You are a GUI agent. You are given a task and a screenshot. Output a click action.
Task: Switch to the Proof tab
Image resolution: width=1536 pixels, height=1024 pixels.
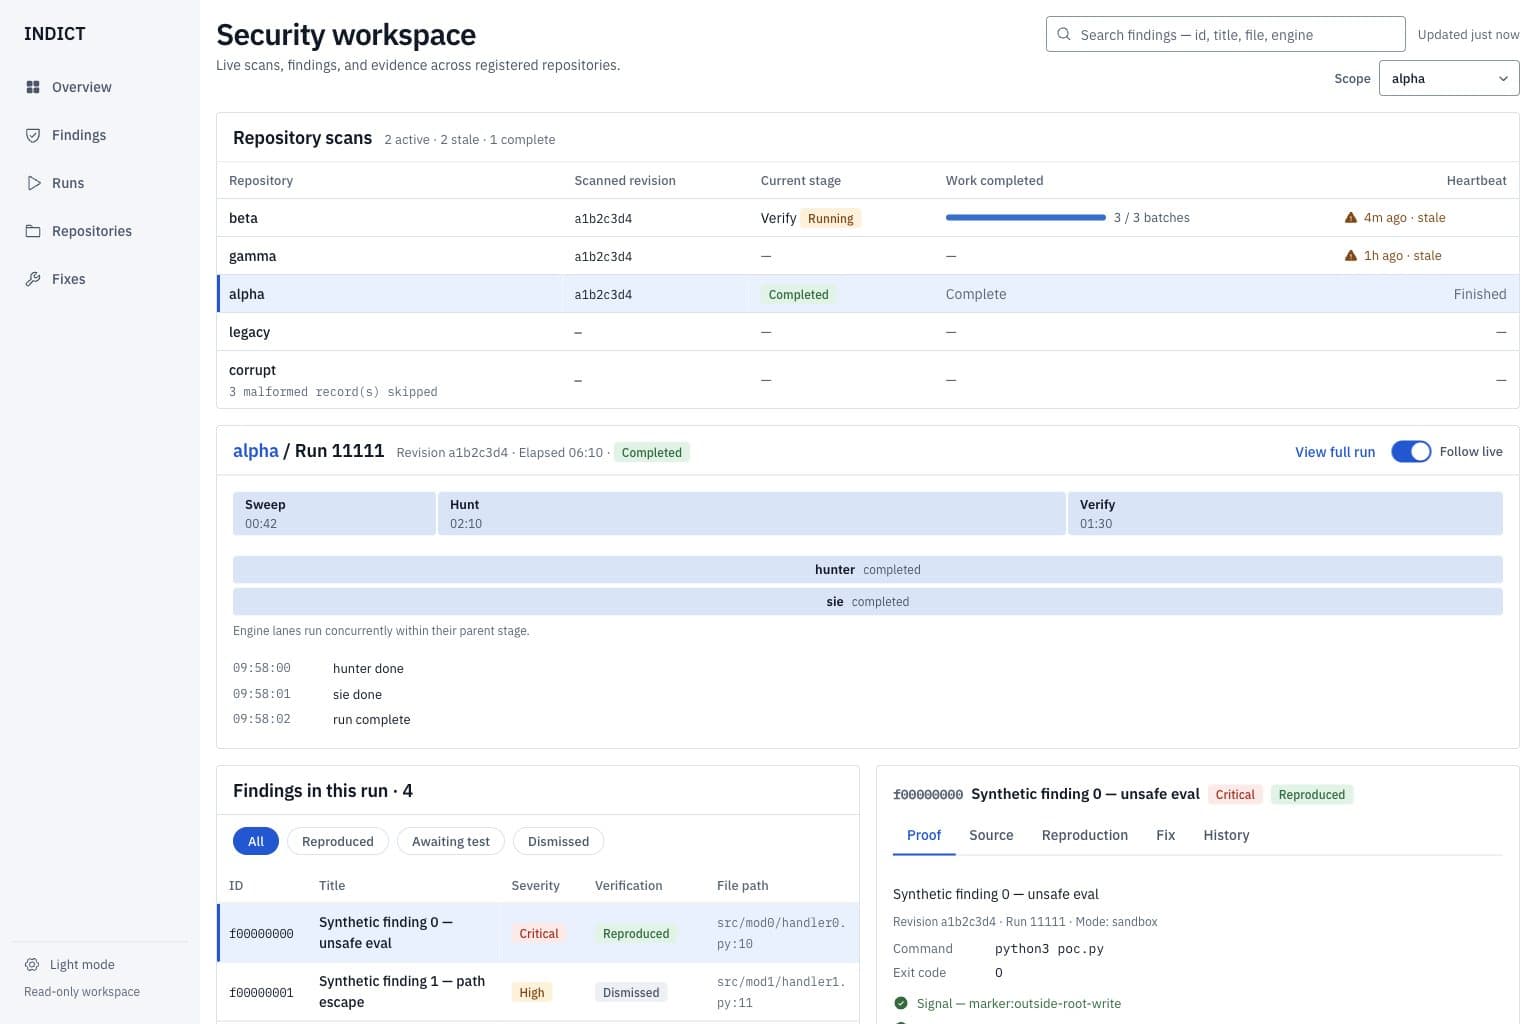(x=924, y=835)
